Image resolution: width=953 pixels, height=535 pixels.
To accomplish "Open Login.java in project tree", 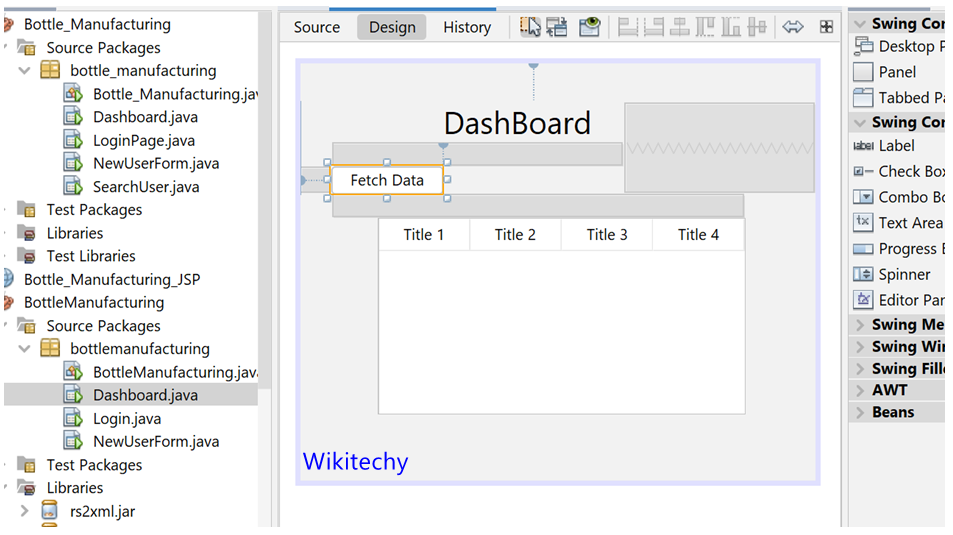I will (126, 418).
